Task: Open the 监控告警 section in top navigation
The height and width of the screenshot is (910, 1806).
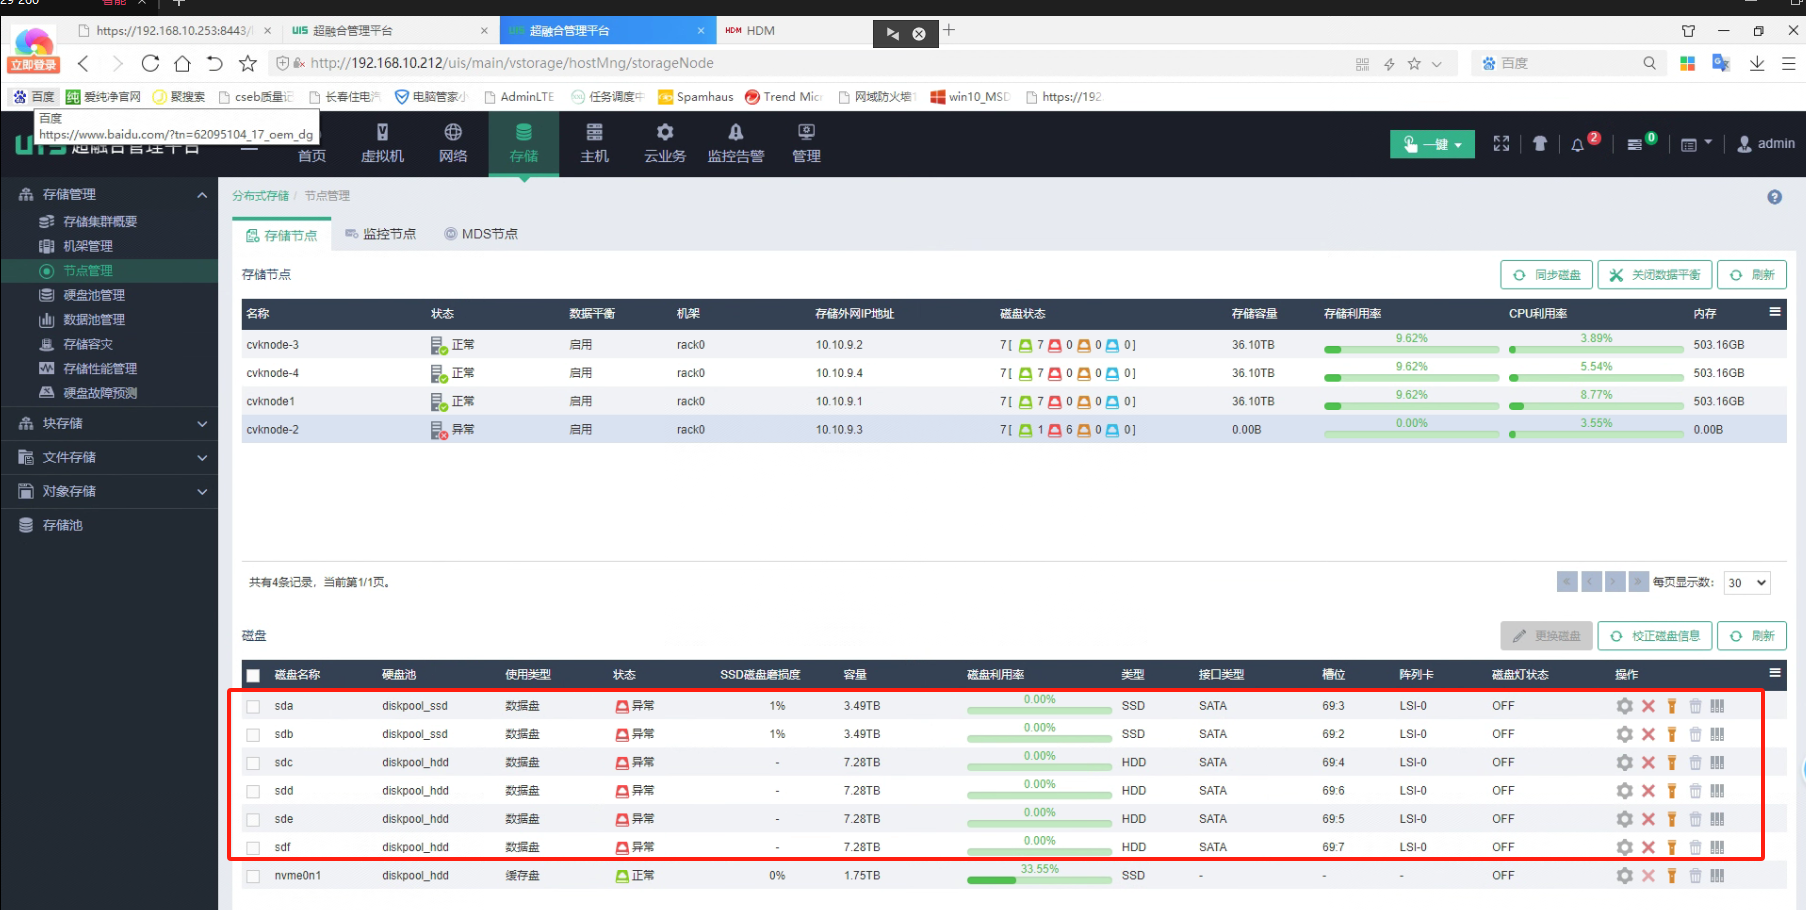Action: pos(735,144)
